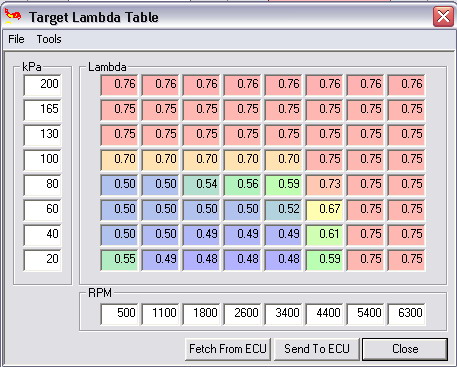Viewport: 457px width, 367px height.
Task: Select the 0.50 cell for 80 kPa, 500 RPM
Action: (119, 185)
